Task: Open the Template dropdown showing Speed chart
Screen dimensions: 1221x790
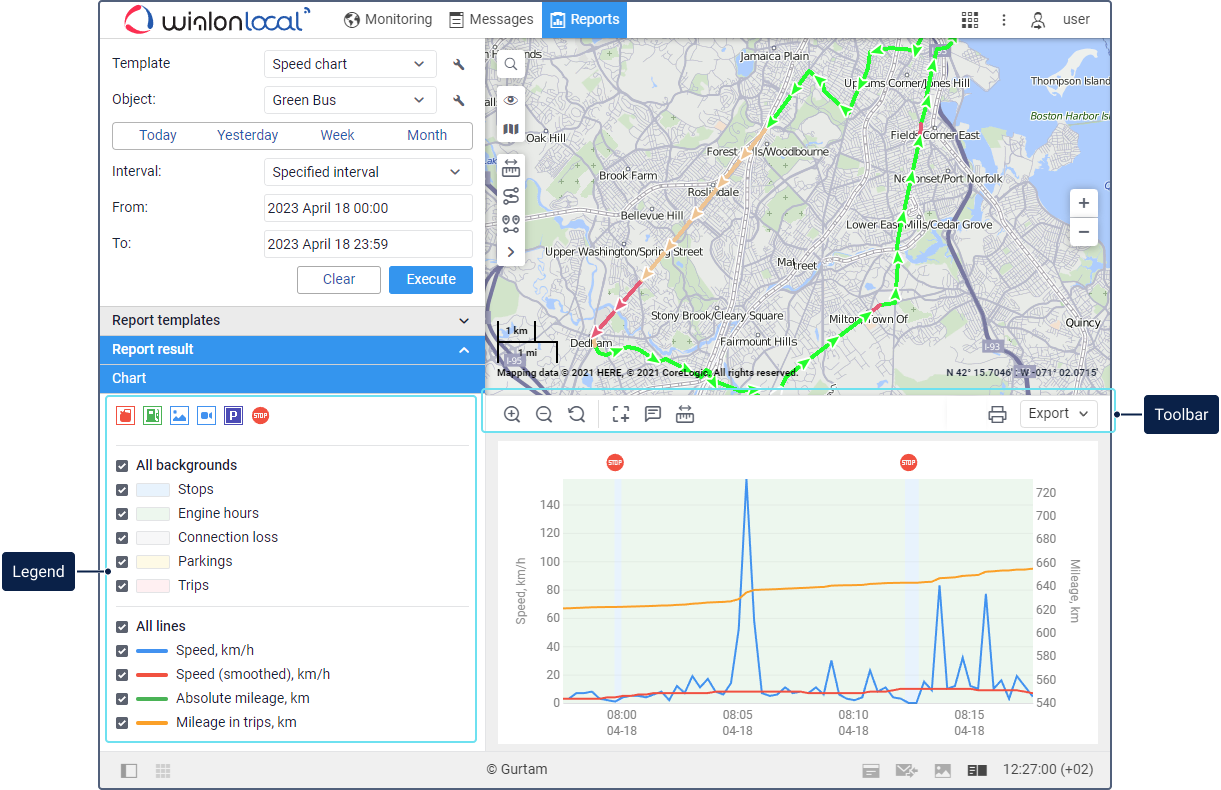Action: 350,64
